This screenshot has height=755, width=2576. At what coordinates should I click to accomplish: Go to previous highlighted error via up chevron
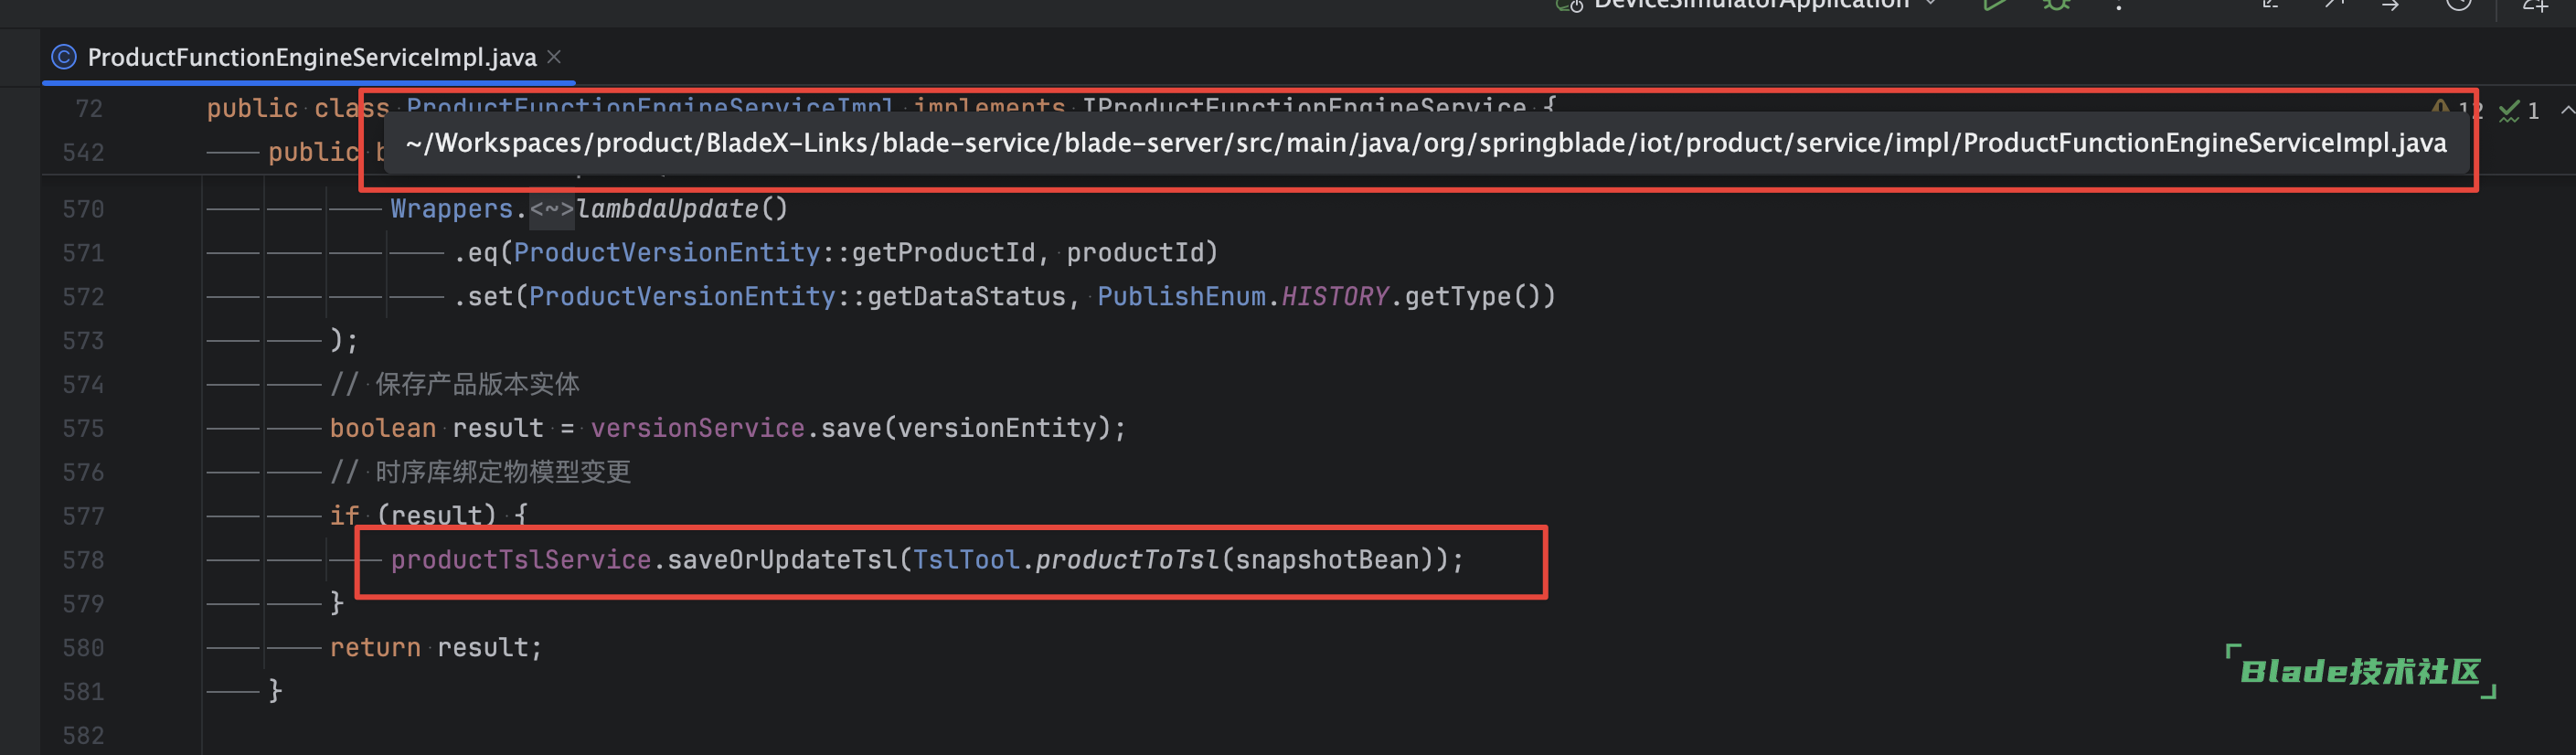click(2567, 109)
